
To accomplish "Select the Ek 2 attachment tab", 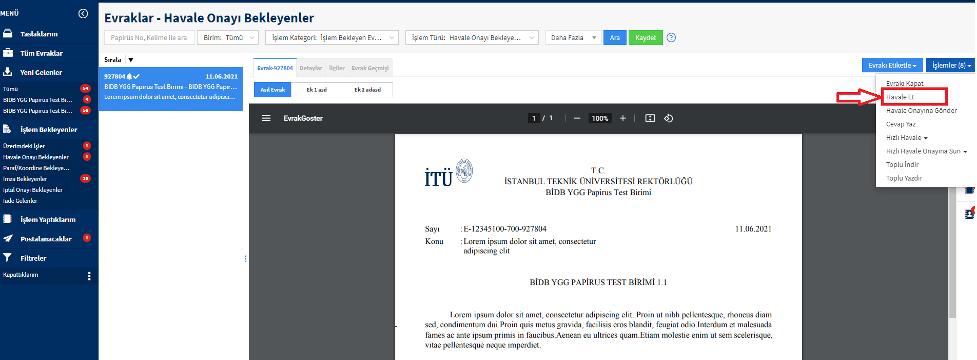I will (x=368, y=90).
